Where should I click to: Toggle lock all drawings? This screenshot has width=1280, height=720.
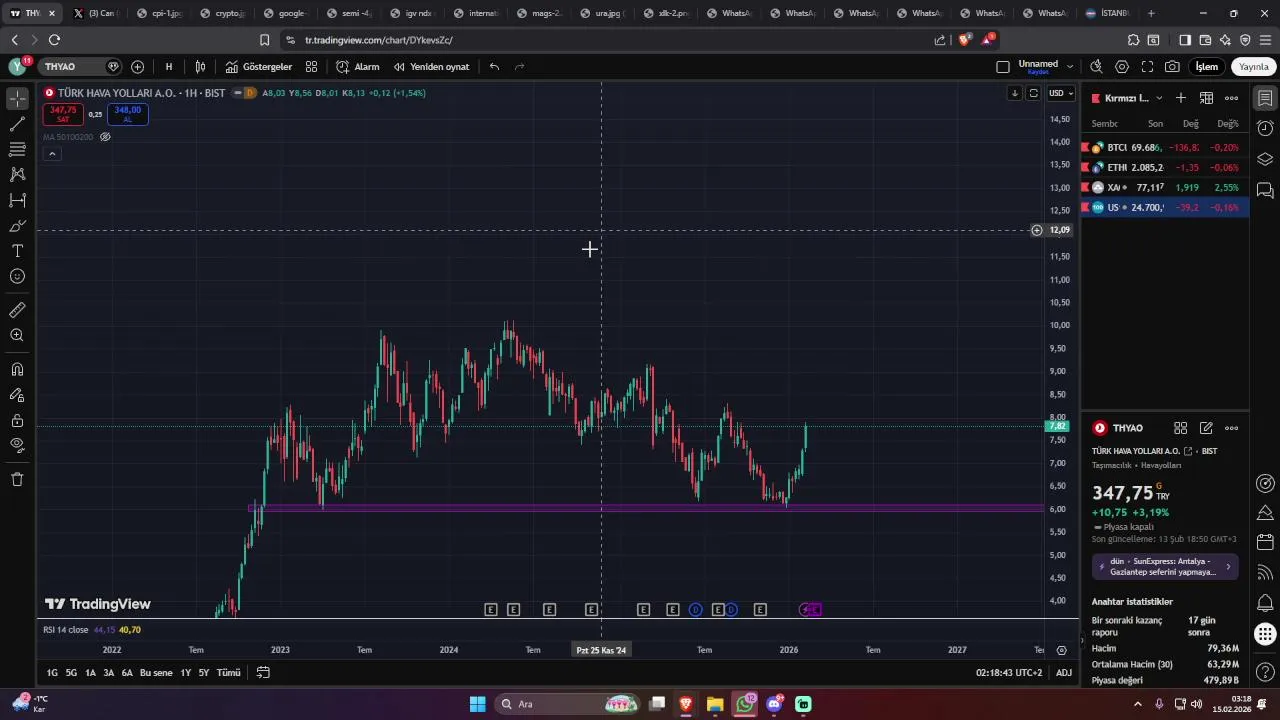click(17, 420)
